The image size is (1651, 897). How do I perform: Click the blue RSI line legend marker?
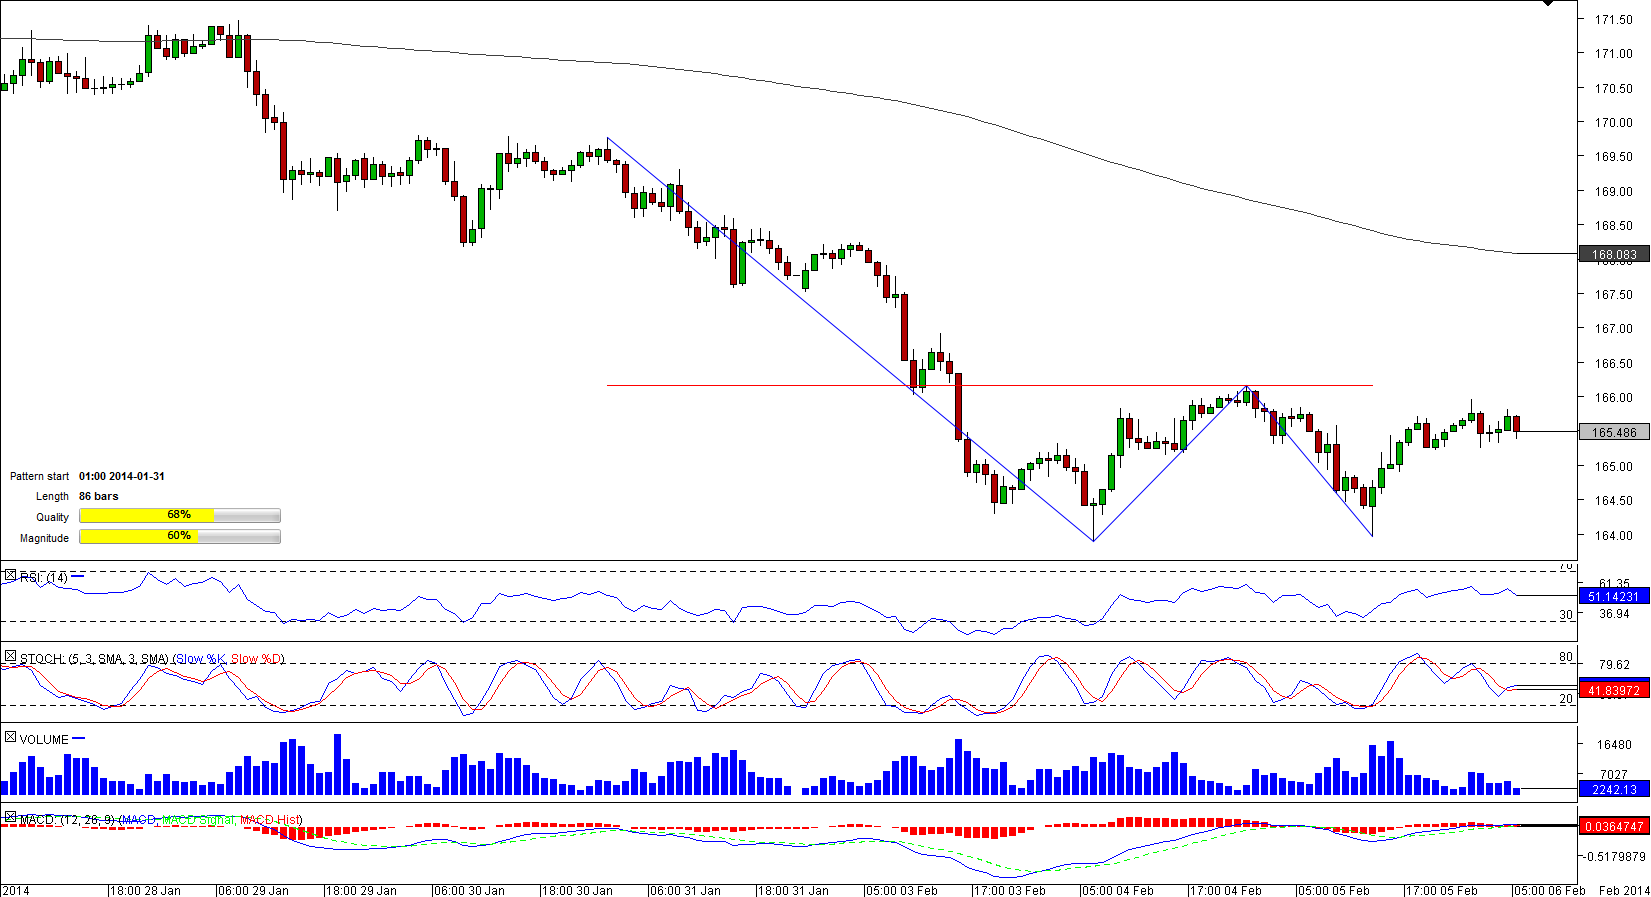click(78, 577)
